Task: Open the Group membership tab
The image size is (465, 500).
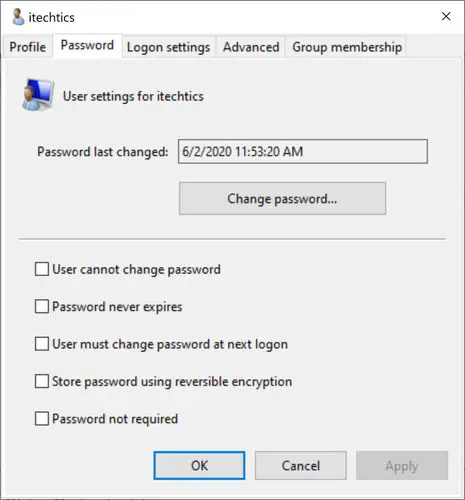Action: 347,47
